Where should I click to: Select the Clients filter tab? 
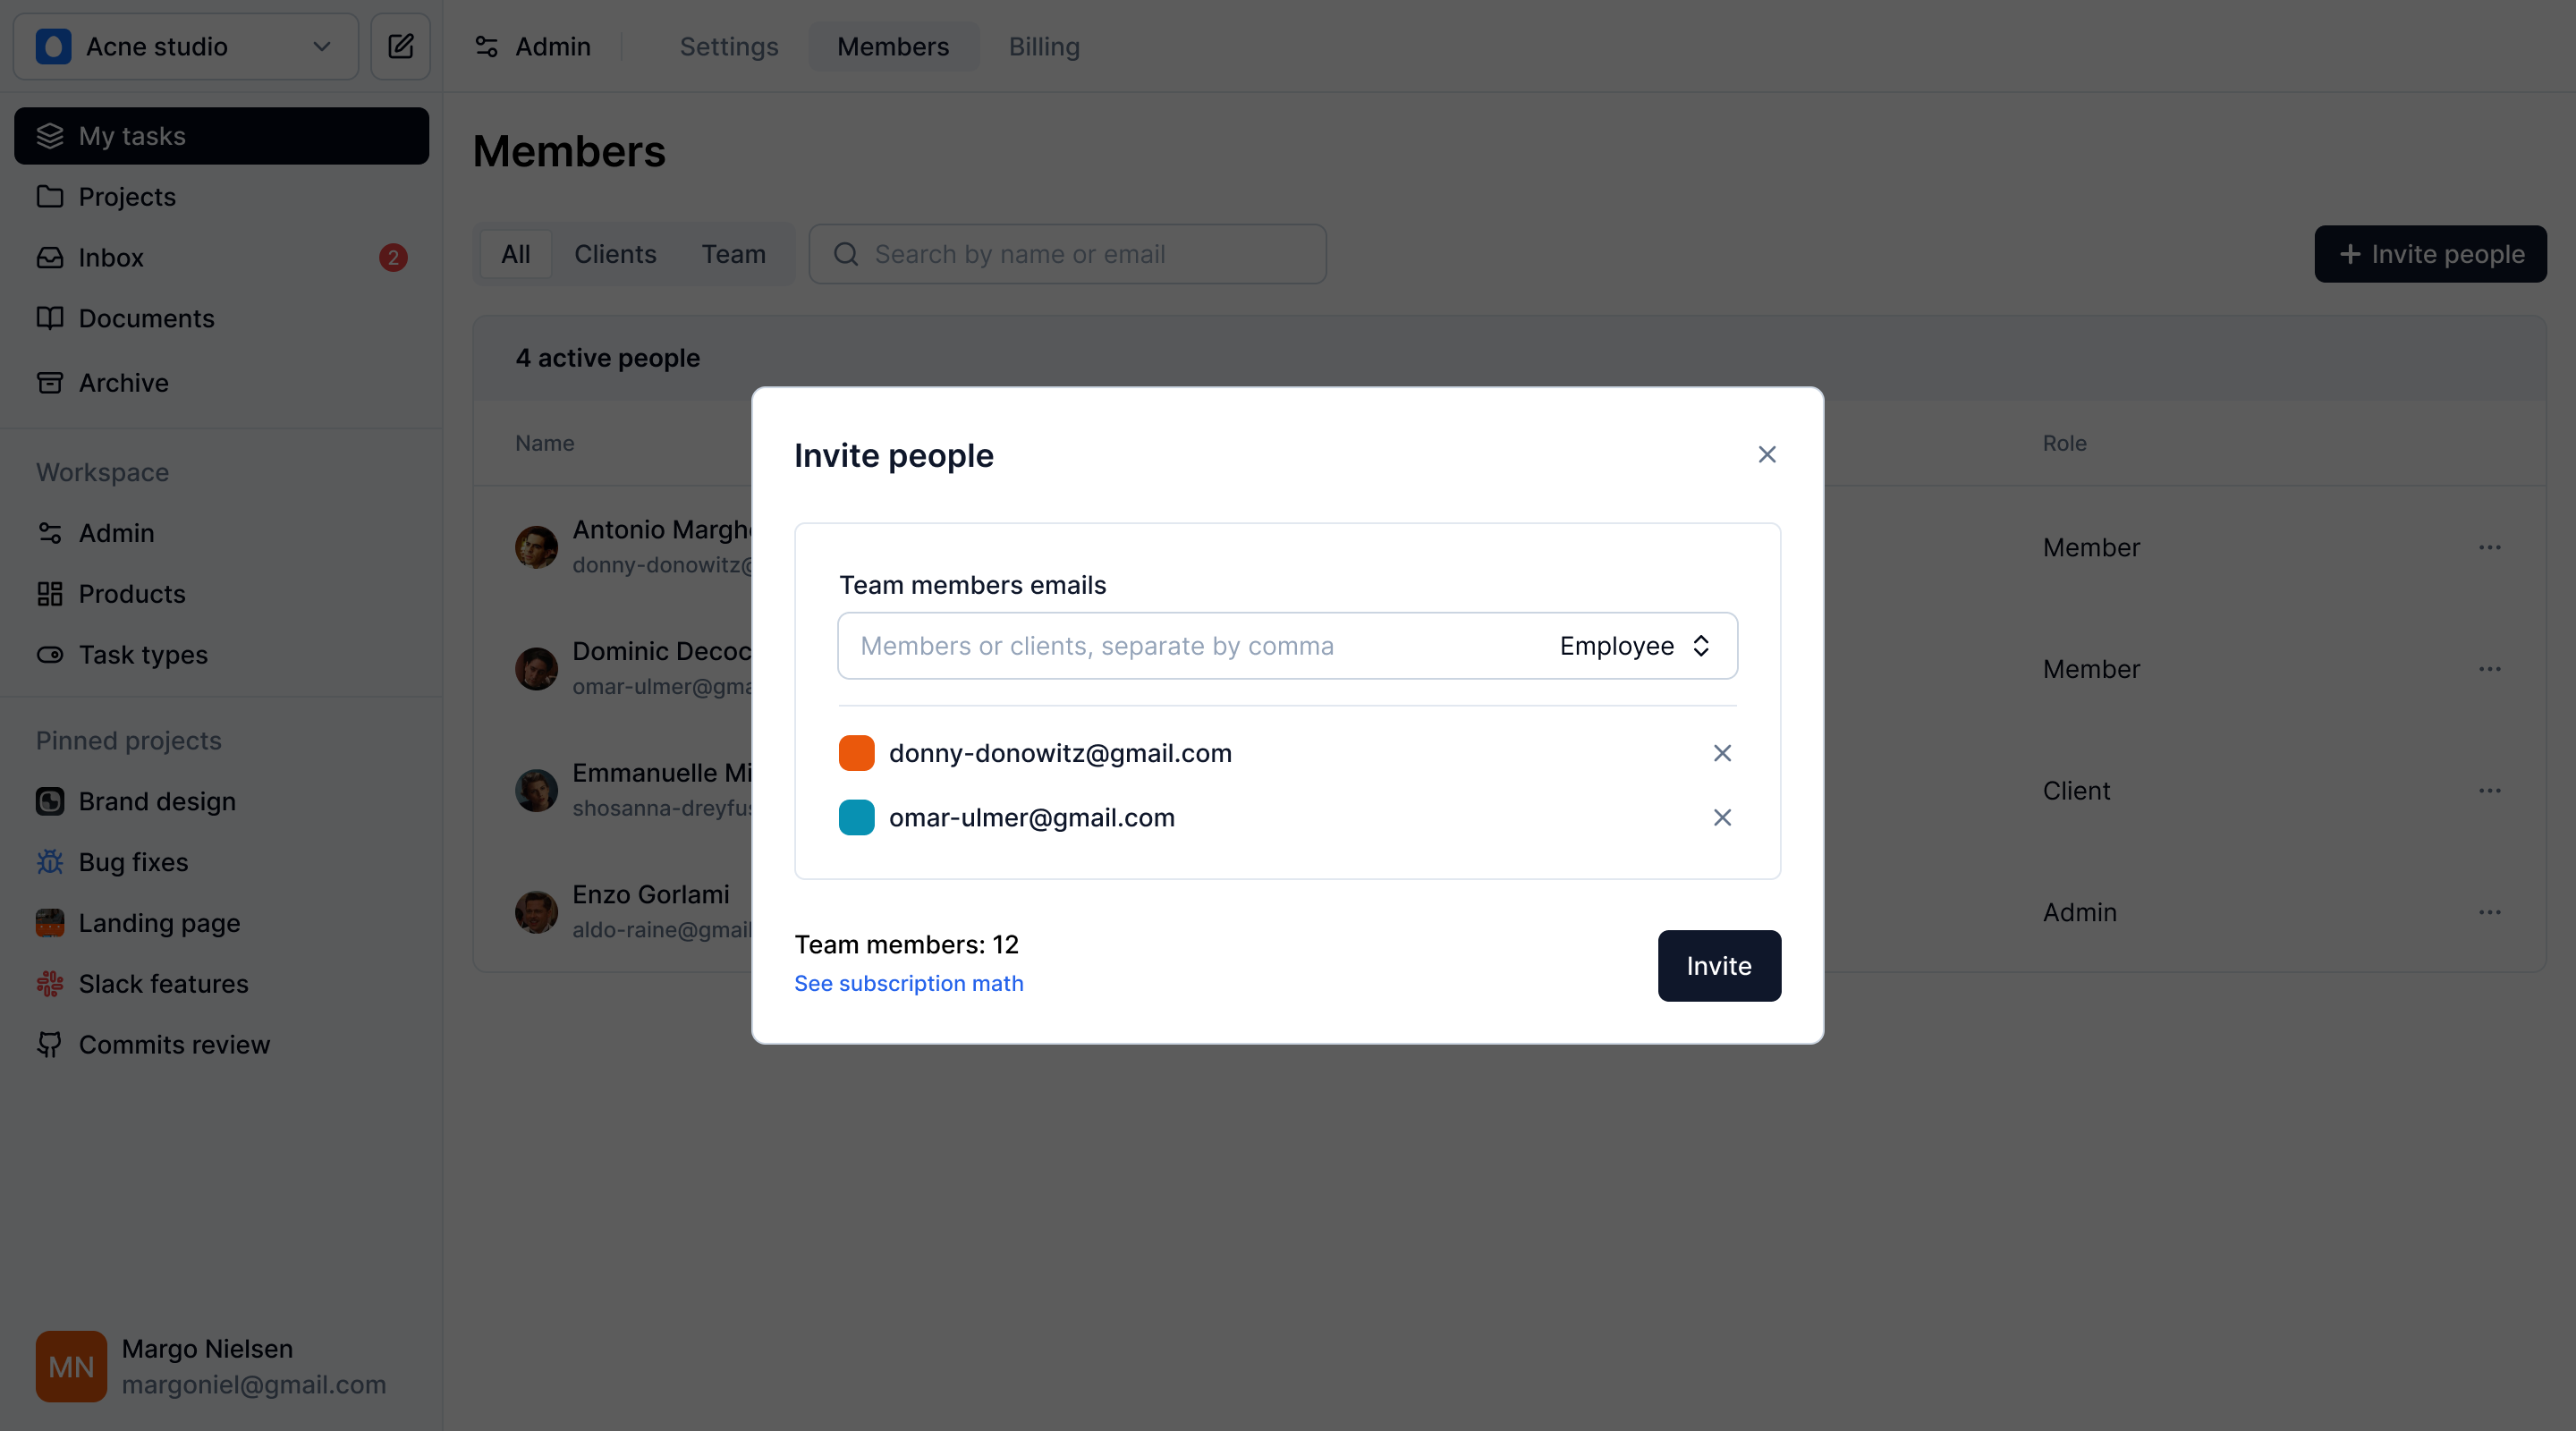[614, 254]
